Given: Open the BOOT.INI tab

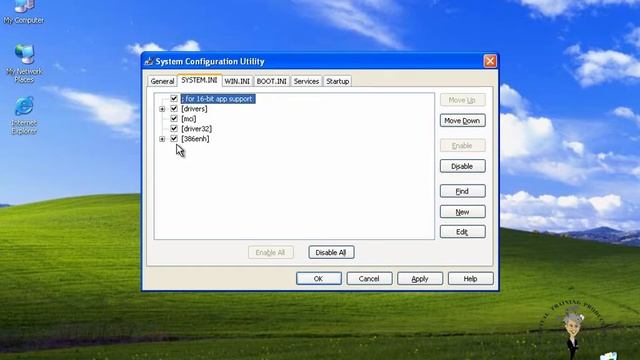Looking at the screenshot, I should pos(271,81).
